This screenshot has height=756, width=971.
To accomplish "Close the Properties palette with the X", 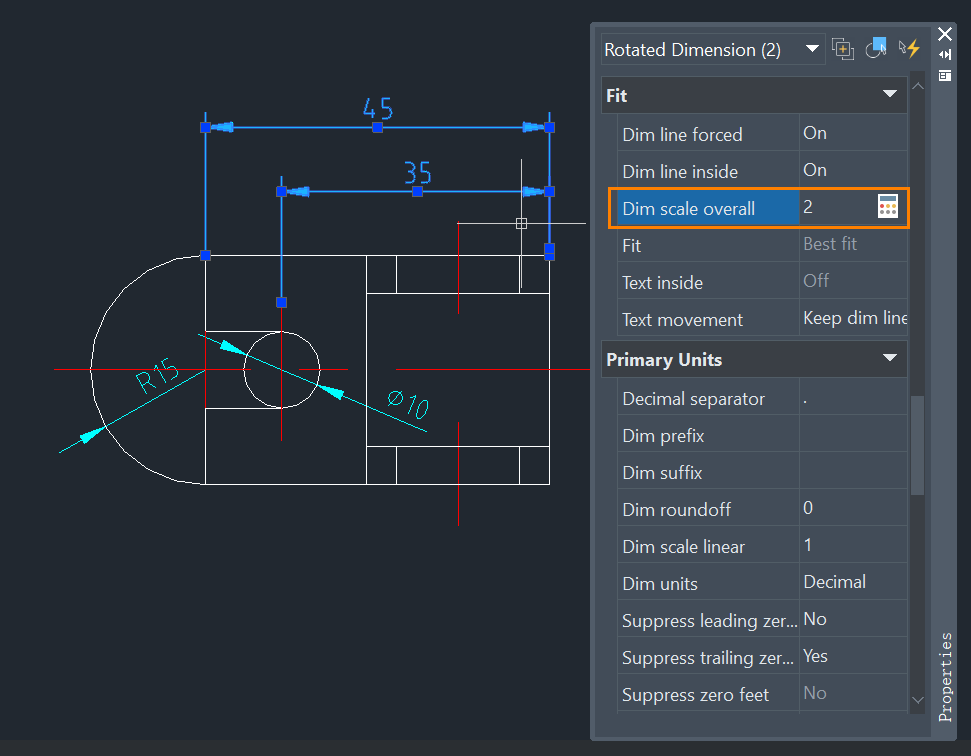I will tap(945, 33).
